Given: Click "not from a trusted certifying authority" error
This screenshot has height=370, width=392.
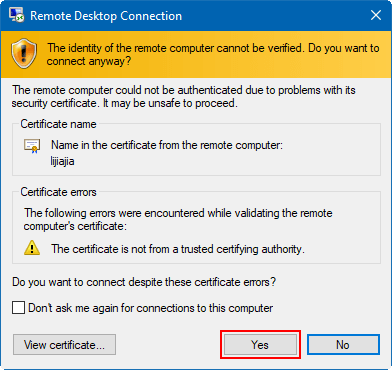Looking at the screenshot, I should click(178, 249).
